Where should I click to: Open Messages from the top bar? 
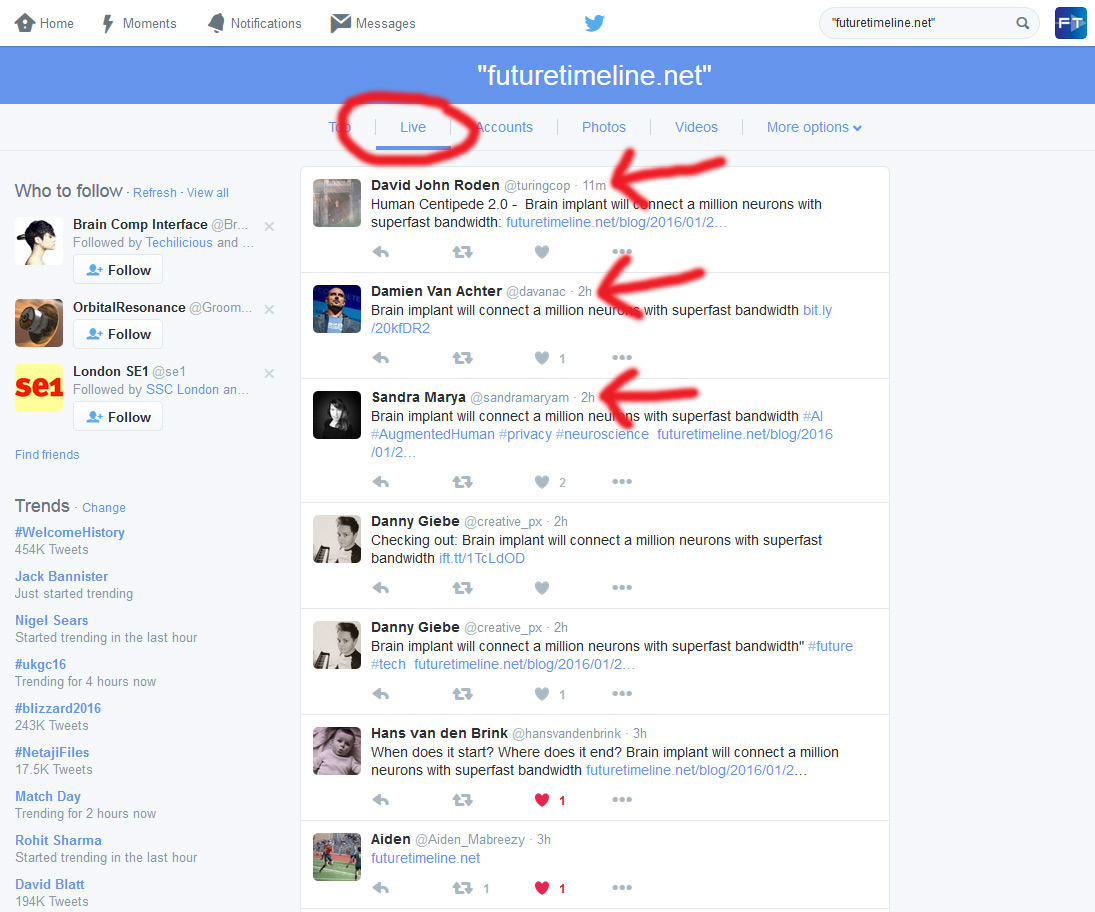point(373,23)
